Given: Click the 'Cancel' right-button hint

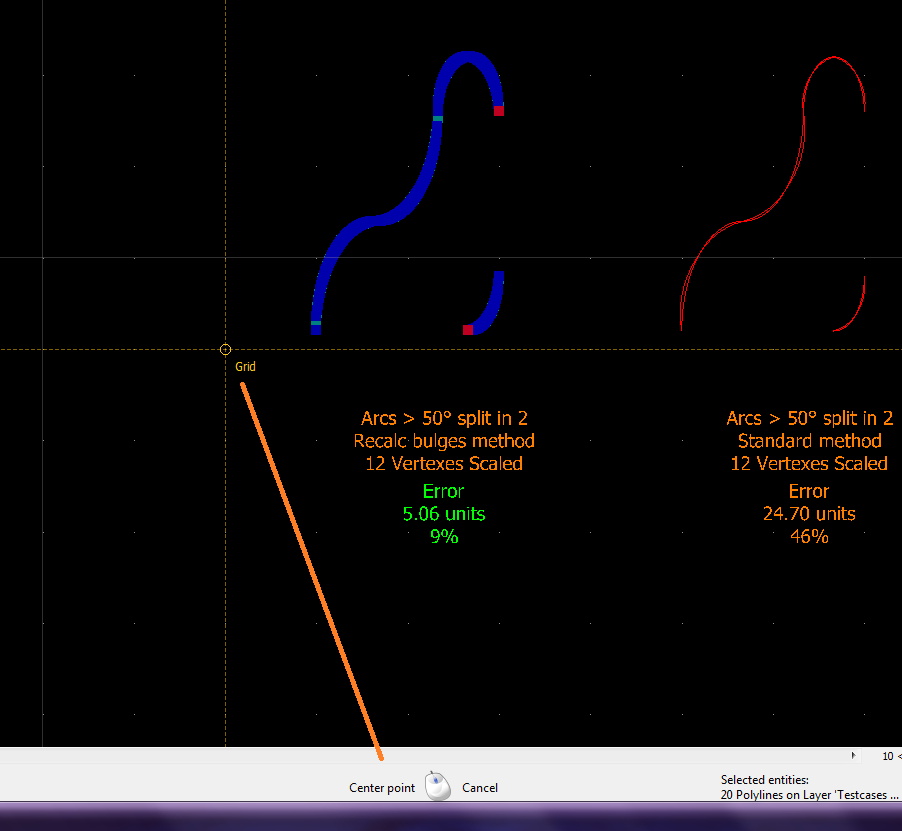Looking at the screenshot, I should pos(480,788).
